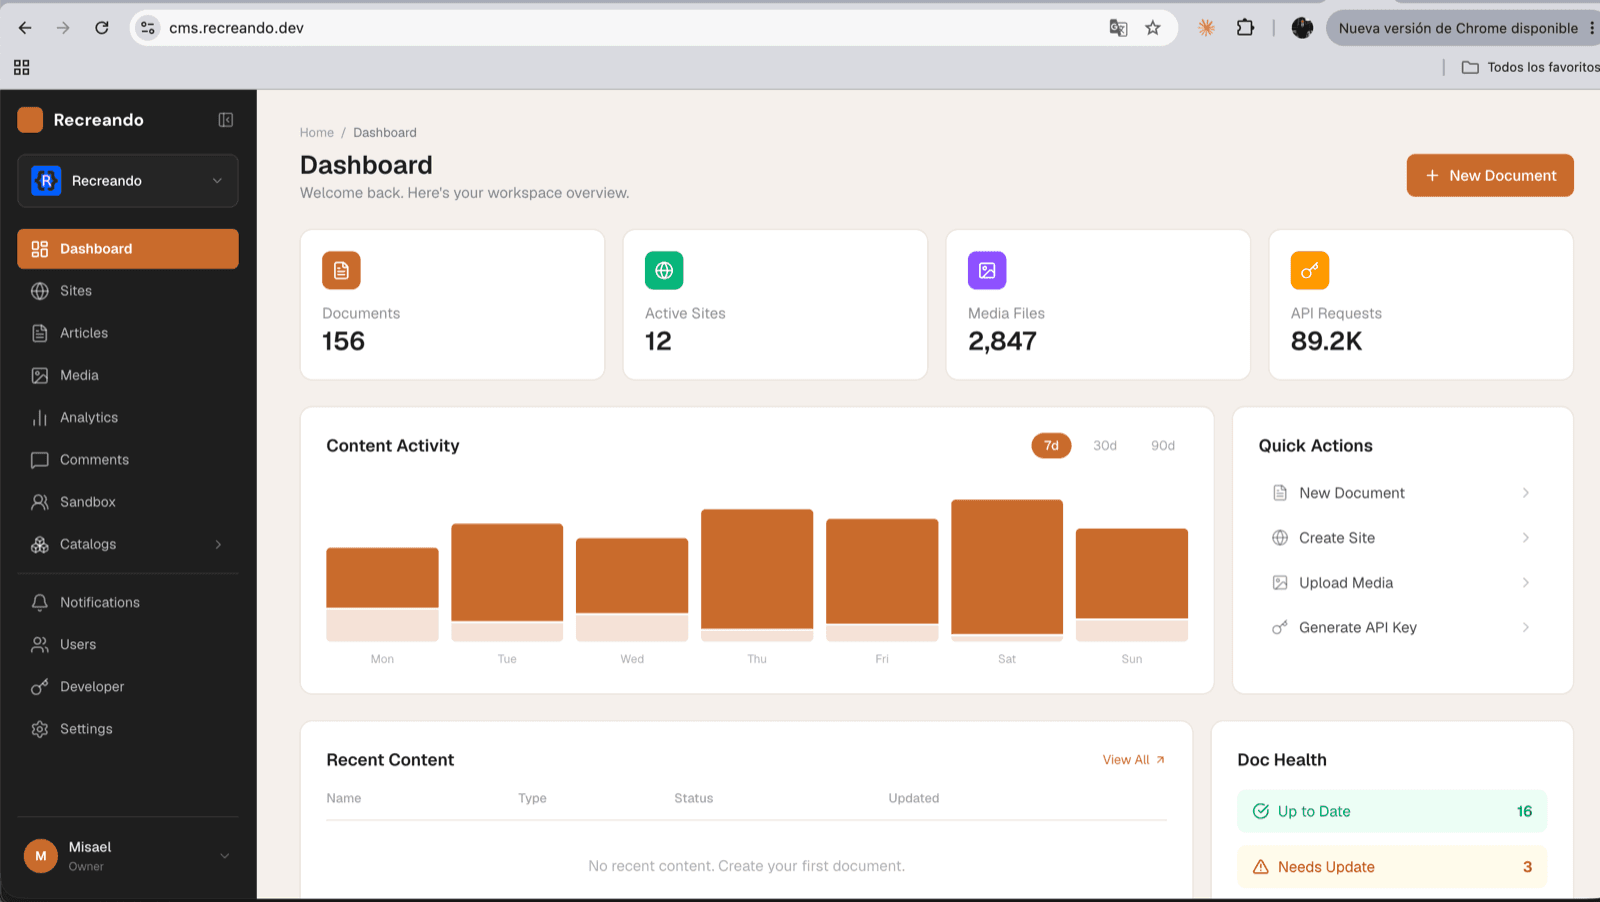Click the Needs Update health row
Viewport: 1600px width, 902px height.
coord(1392,867)
